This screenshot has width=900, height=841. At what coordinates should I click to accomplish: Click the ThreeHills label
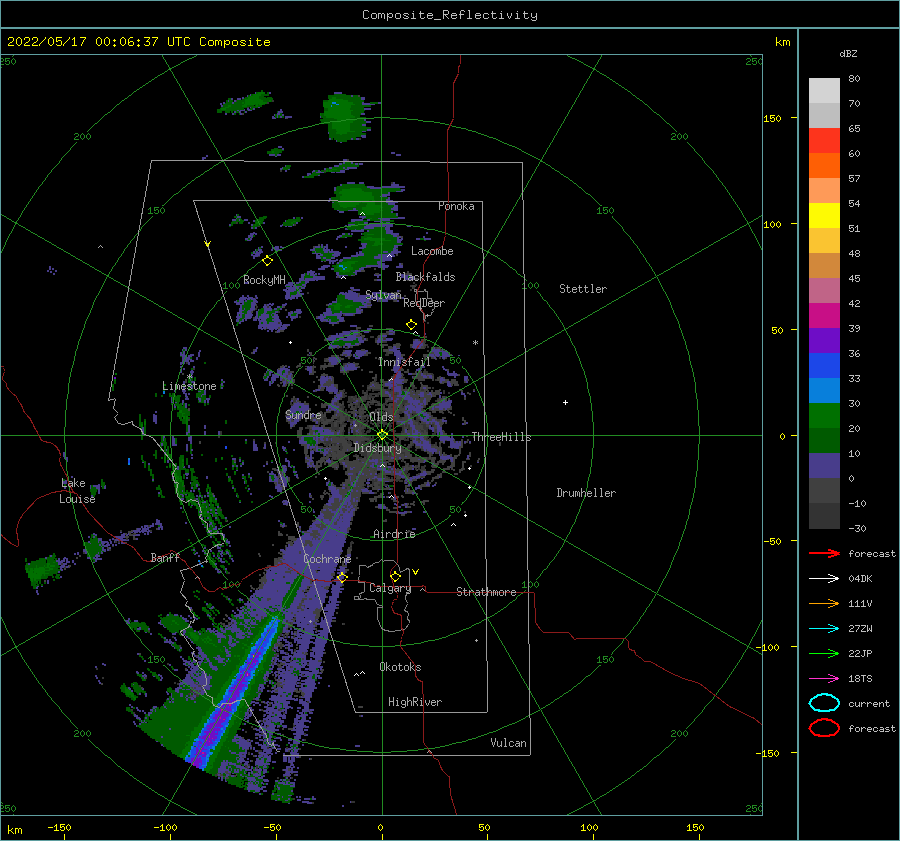pyautogui.click(x=502, y=437)
